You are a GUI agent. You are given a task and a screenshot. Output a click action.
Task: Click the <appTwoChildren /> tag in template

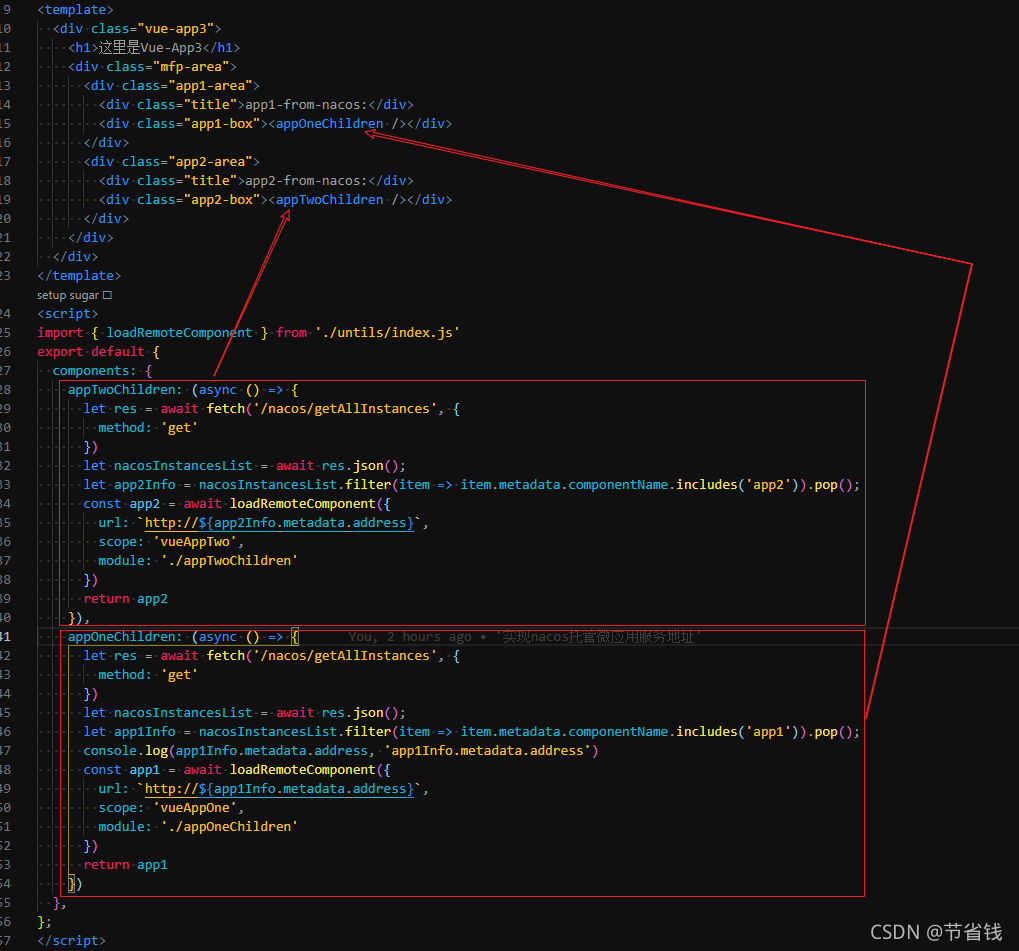click(x=337, y=200)
